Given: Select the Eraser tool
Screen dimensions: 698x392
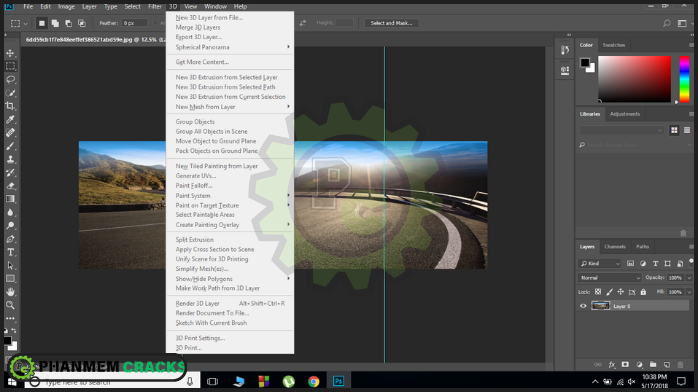Looking at the screenshot, I should 10,186.
